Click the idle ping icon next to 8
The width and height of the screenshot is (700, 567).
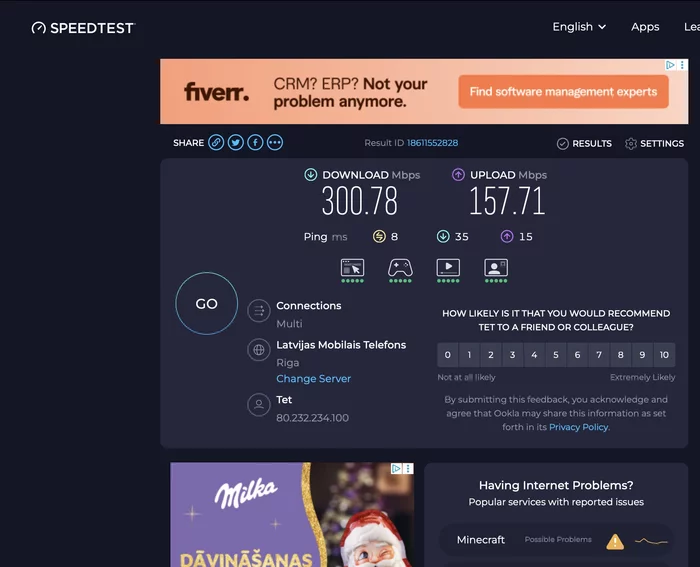tap(379, 236)
